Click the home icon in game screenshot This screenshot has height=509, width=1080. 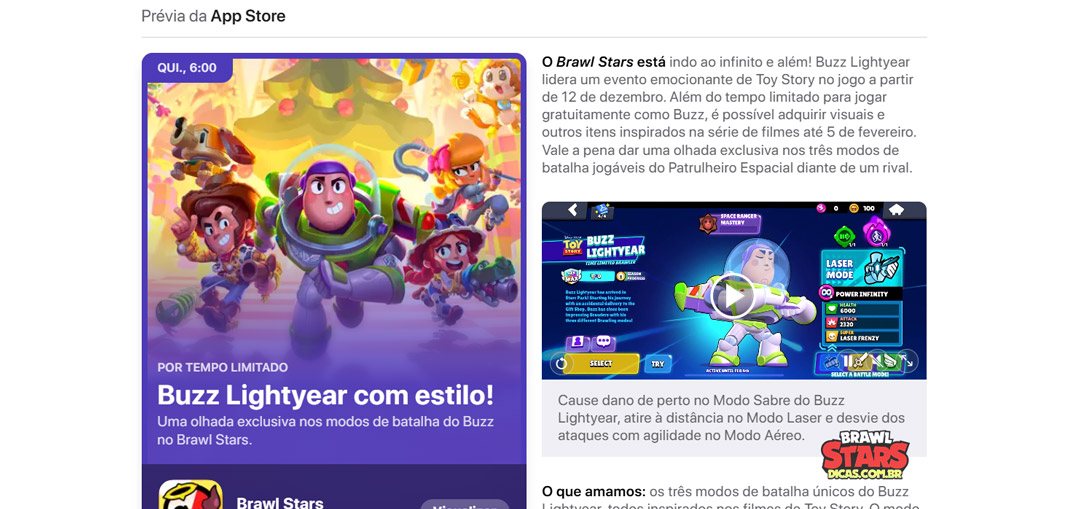tap(896, 209)
